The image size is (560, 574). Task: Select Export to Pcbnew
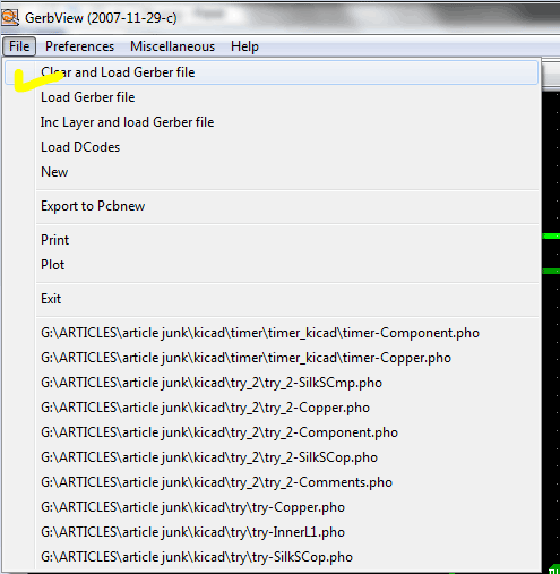[272, 206]
